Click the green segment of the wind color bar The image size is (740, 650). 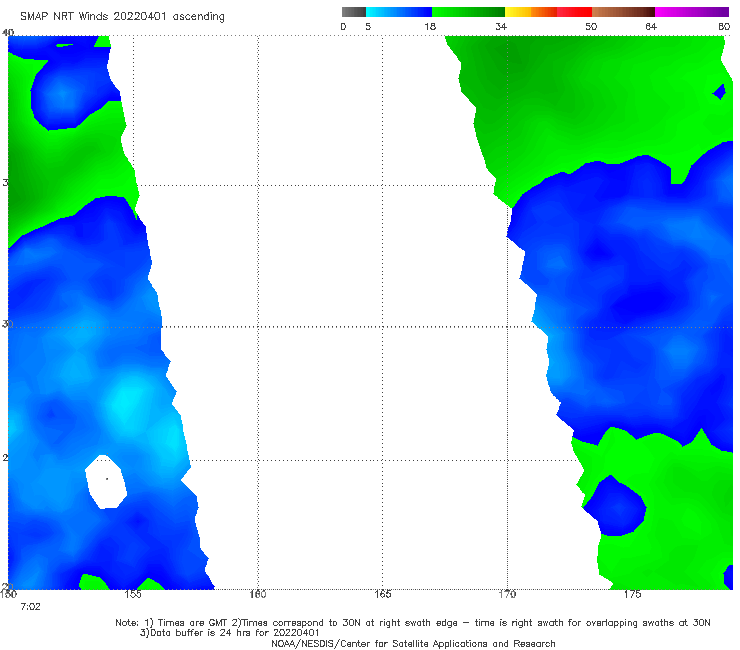point(468,12)
